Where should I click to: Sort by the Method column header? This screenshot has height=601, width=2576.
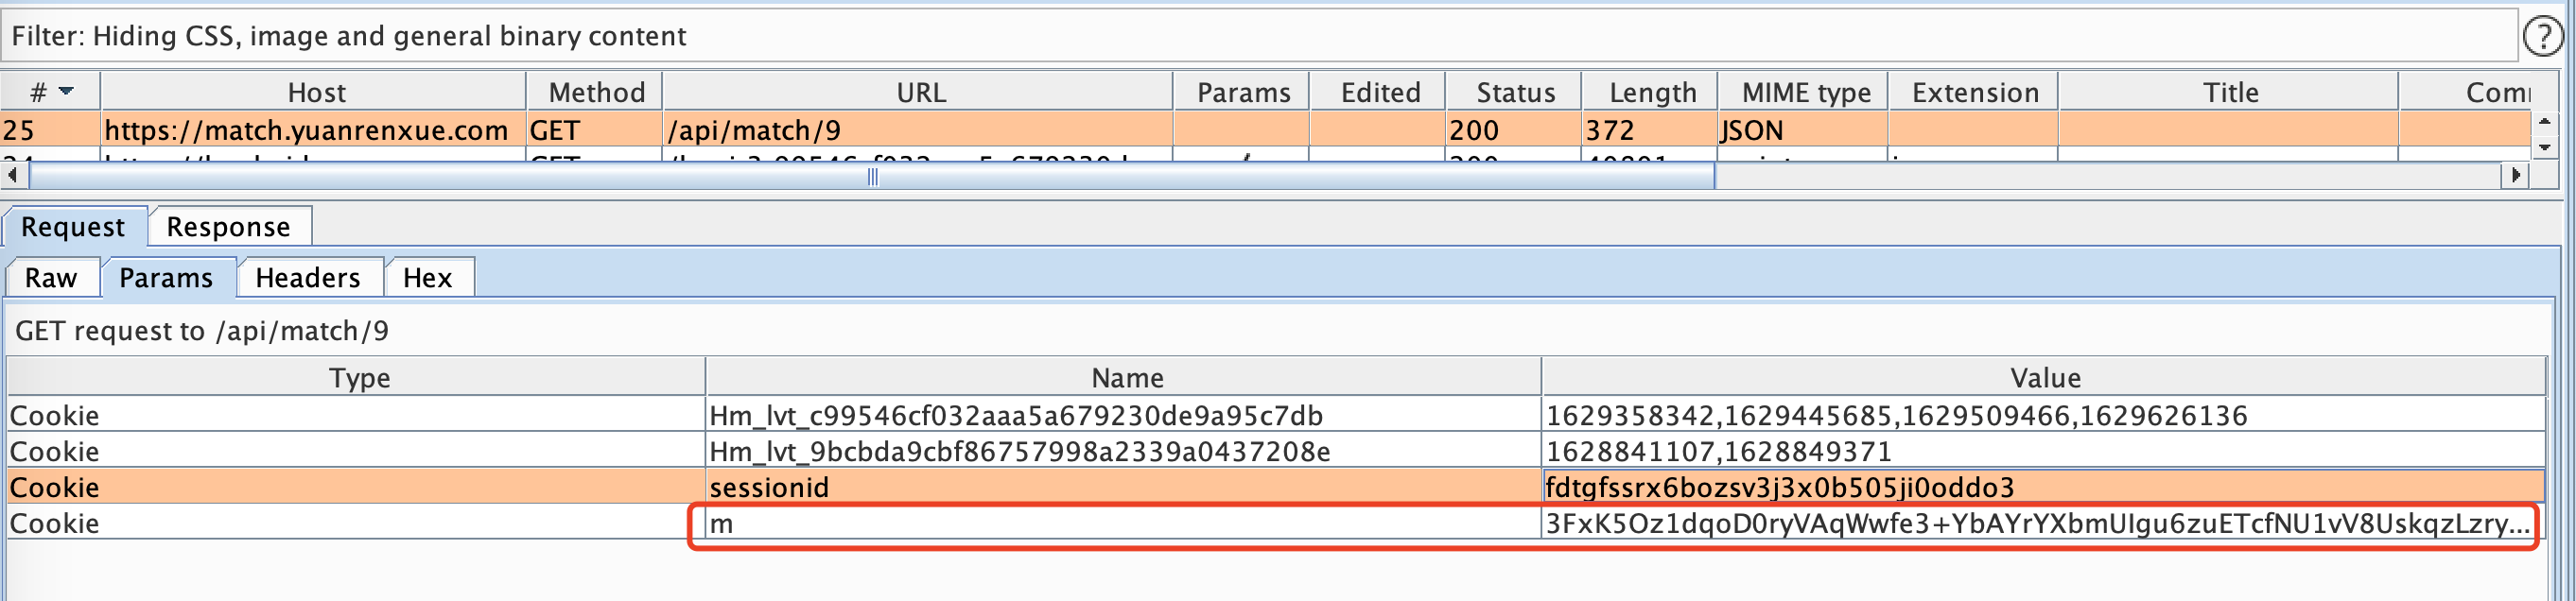pyautogui.click(x=595, y=92)
